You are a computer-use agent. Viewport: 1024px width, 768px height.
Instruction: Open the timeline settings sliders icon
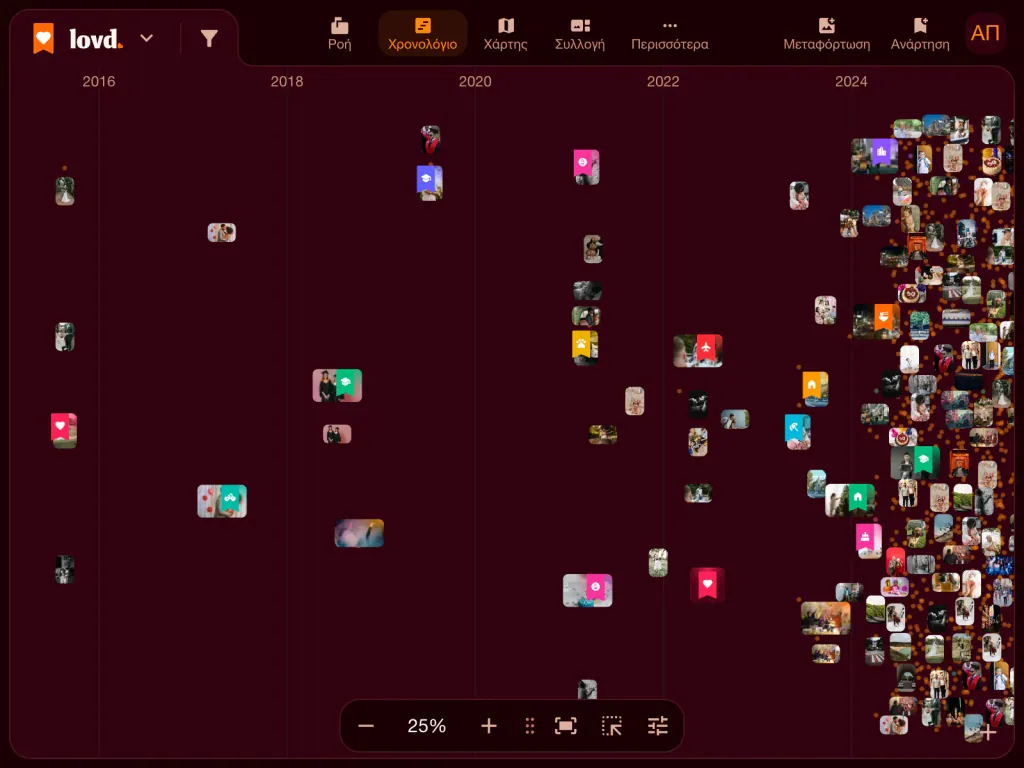(x=658, y=726)
